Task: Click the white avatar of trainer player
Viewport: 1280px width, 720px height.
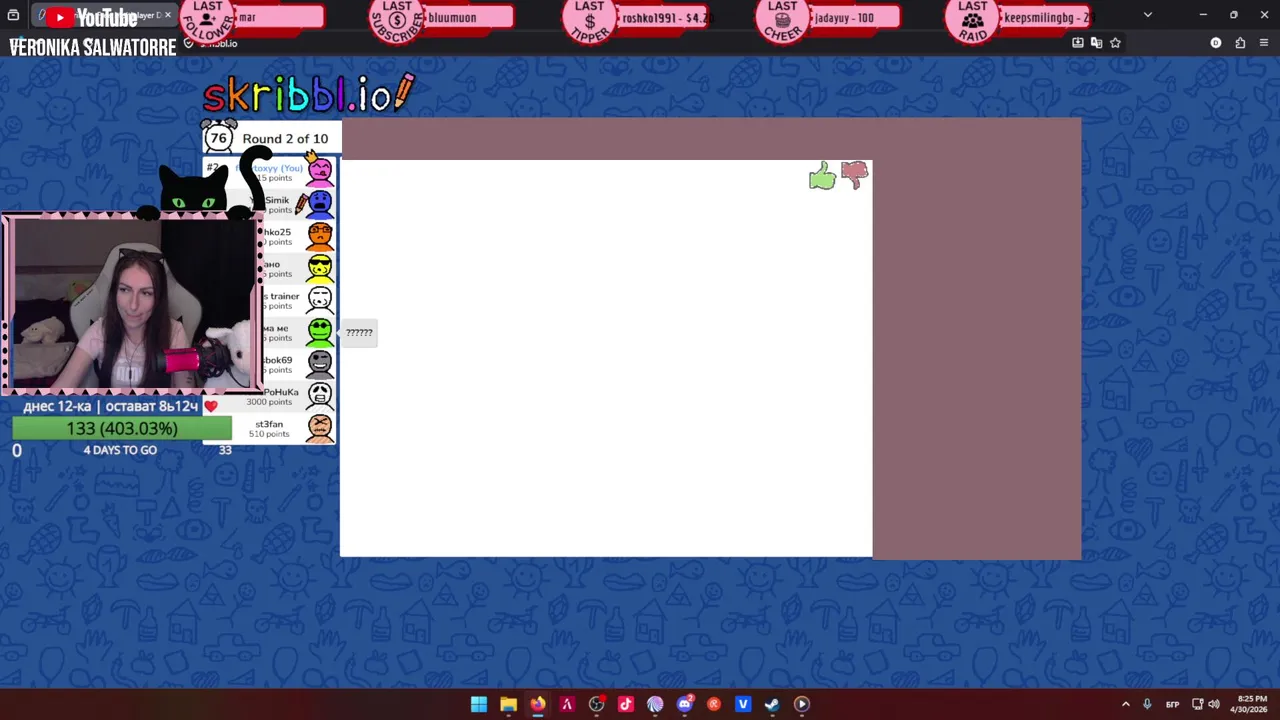Action: pyautogui.click(x=320, y=300)
